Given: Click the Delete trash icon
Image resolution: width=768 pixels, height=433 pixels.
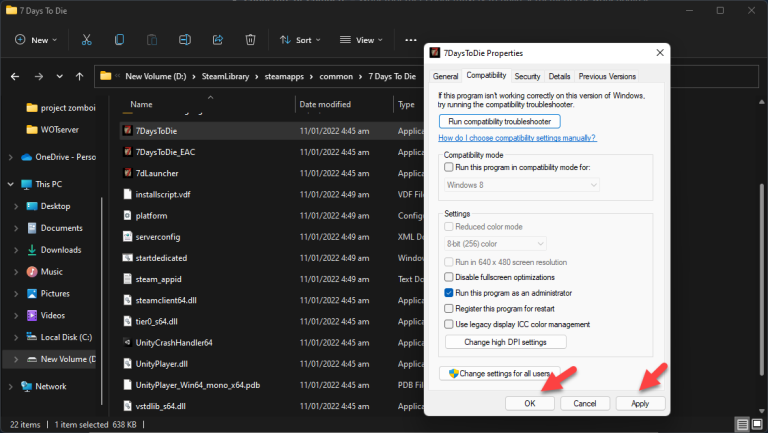Looking at the screenshot, I should (x=250, y=40).
